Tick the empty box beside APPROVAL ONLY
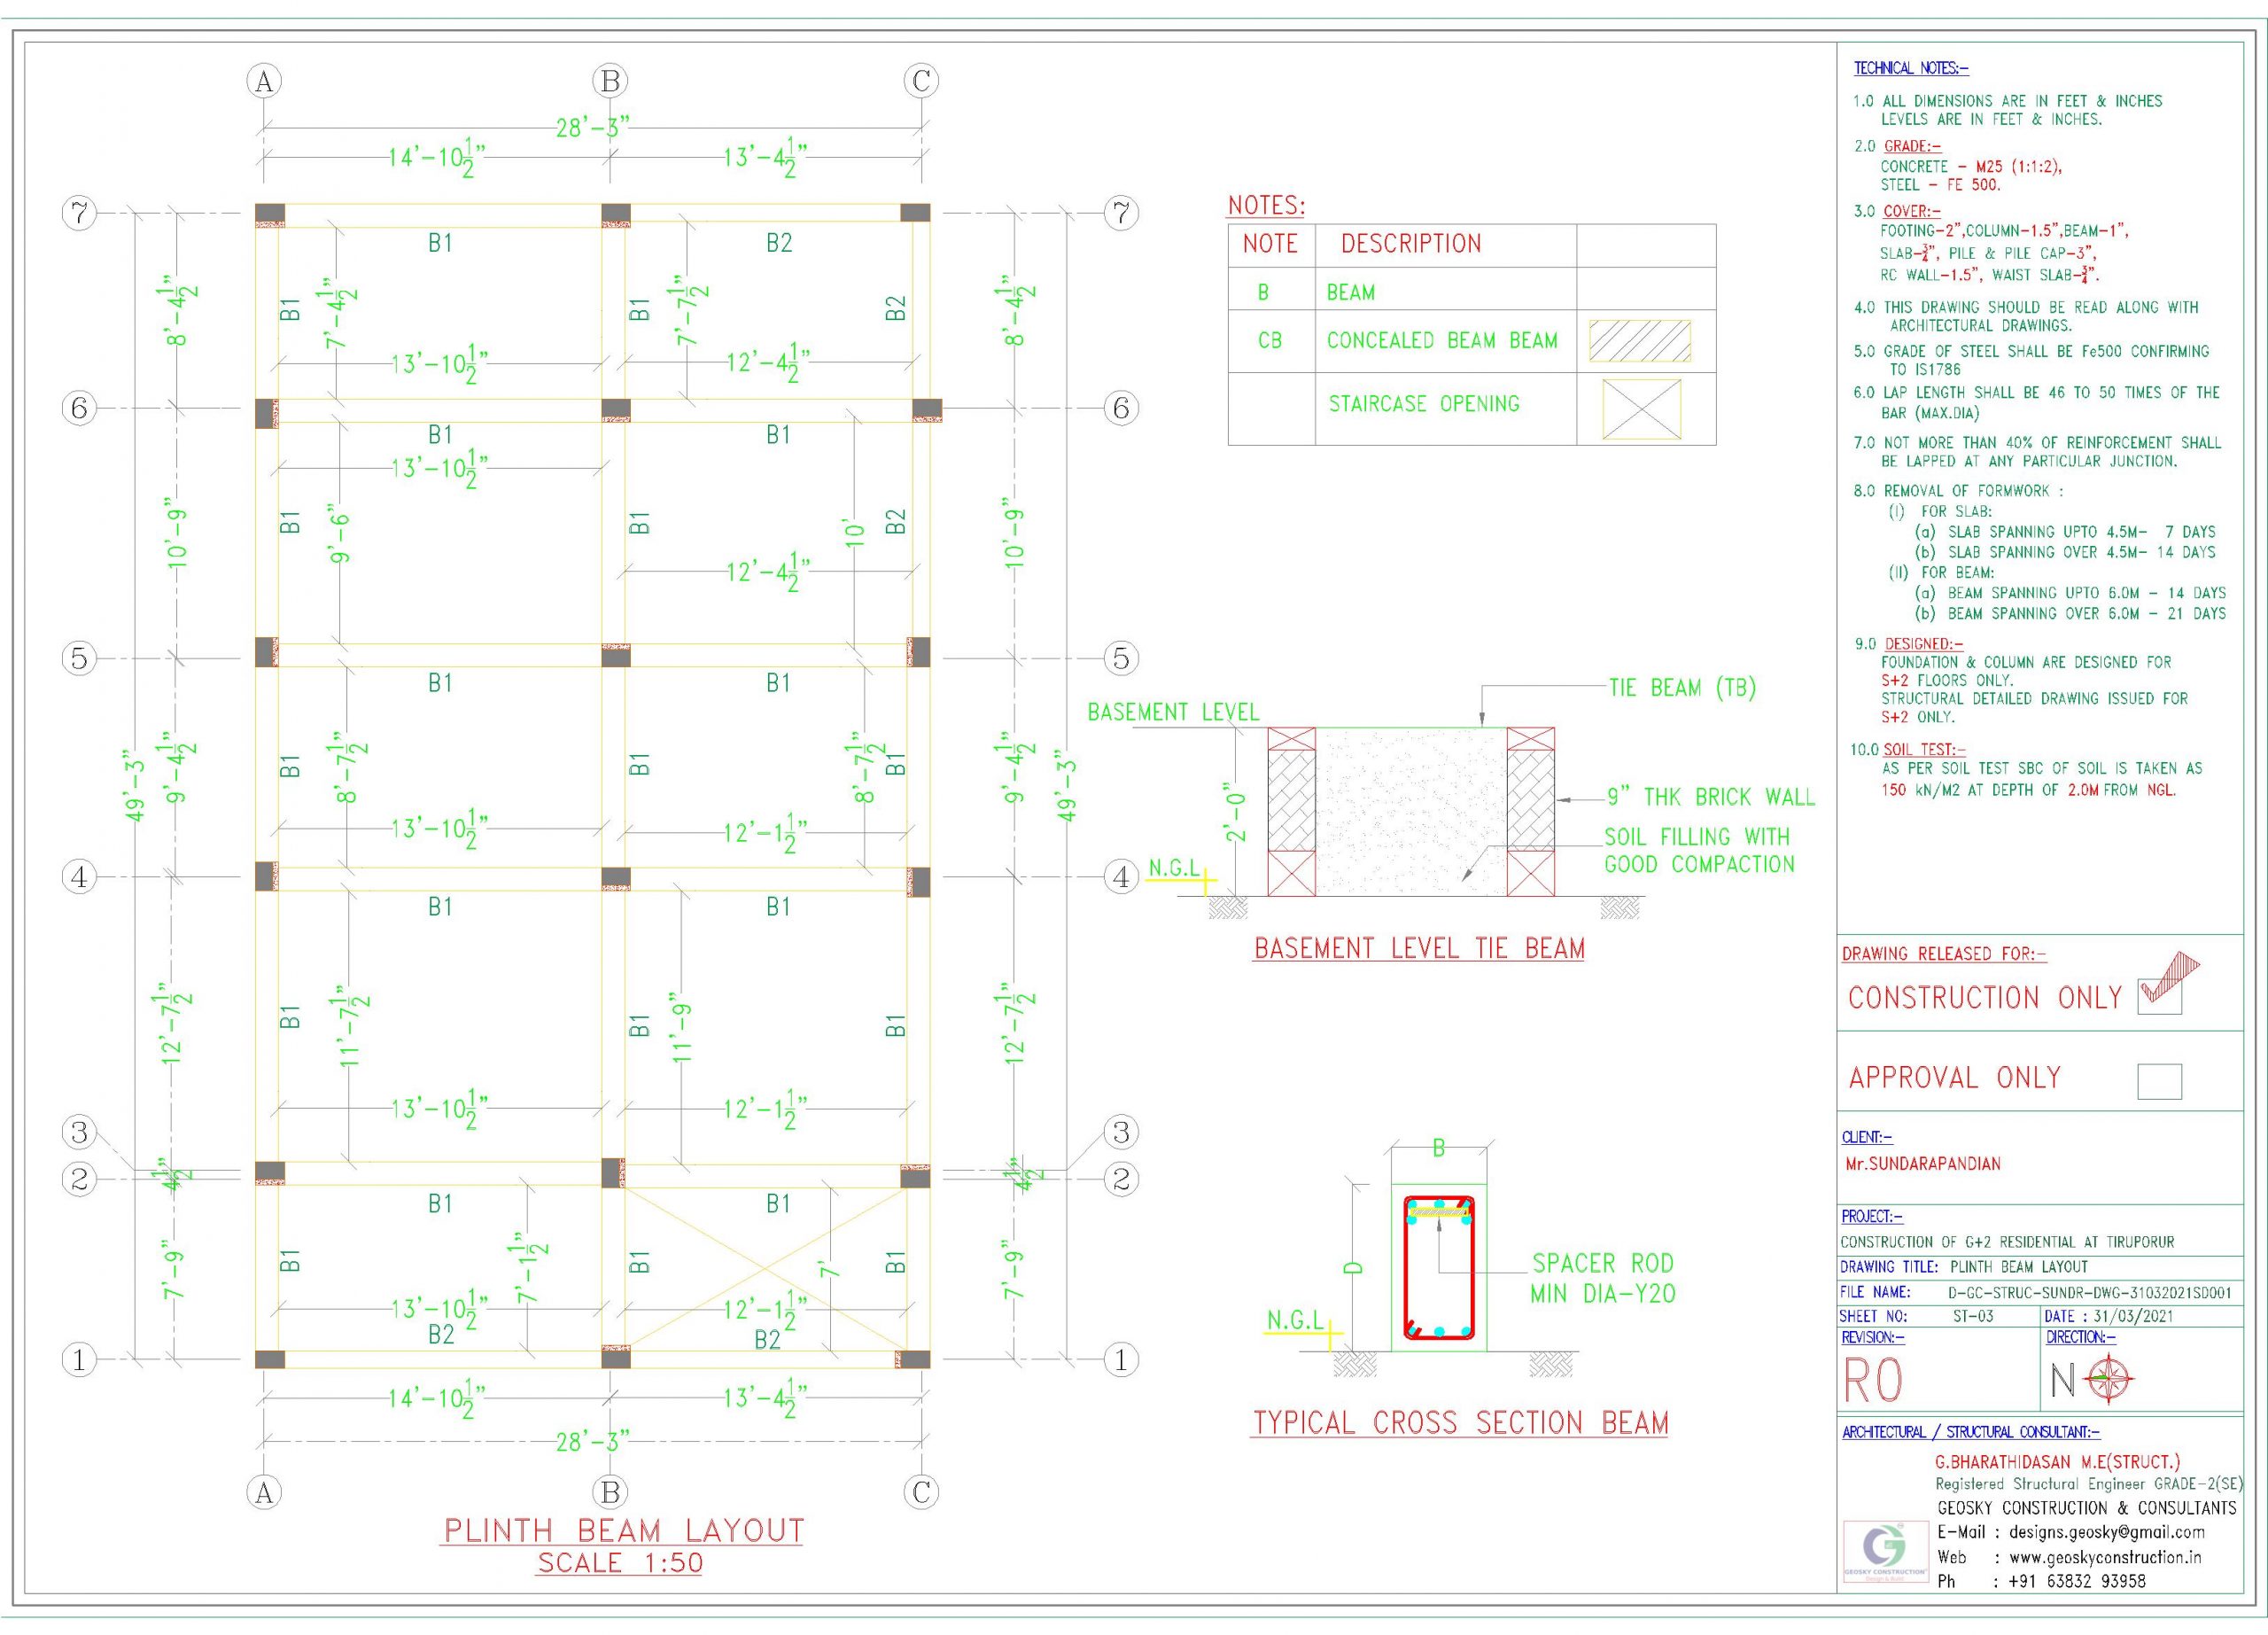 (2159, 1081)
